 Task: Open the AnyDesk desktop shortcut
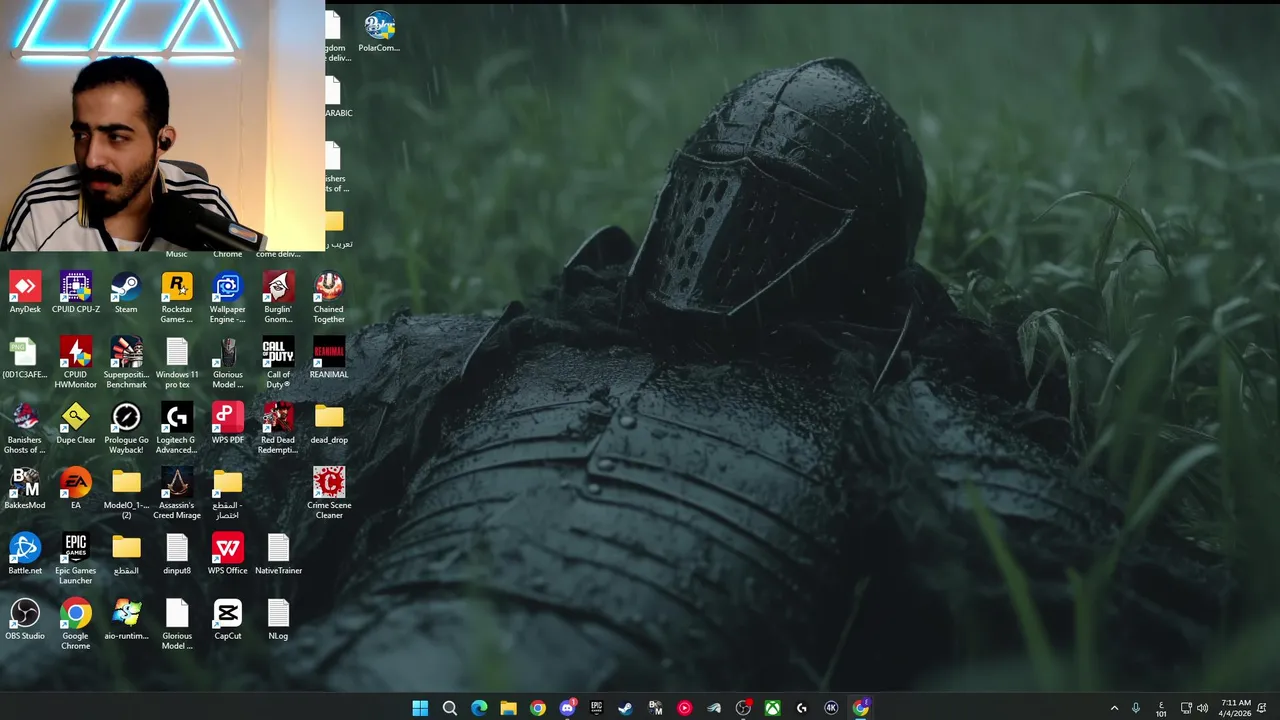tap(25, 293)
